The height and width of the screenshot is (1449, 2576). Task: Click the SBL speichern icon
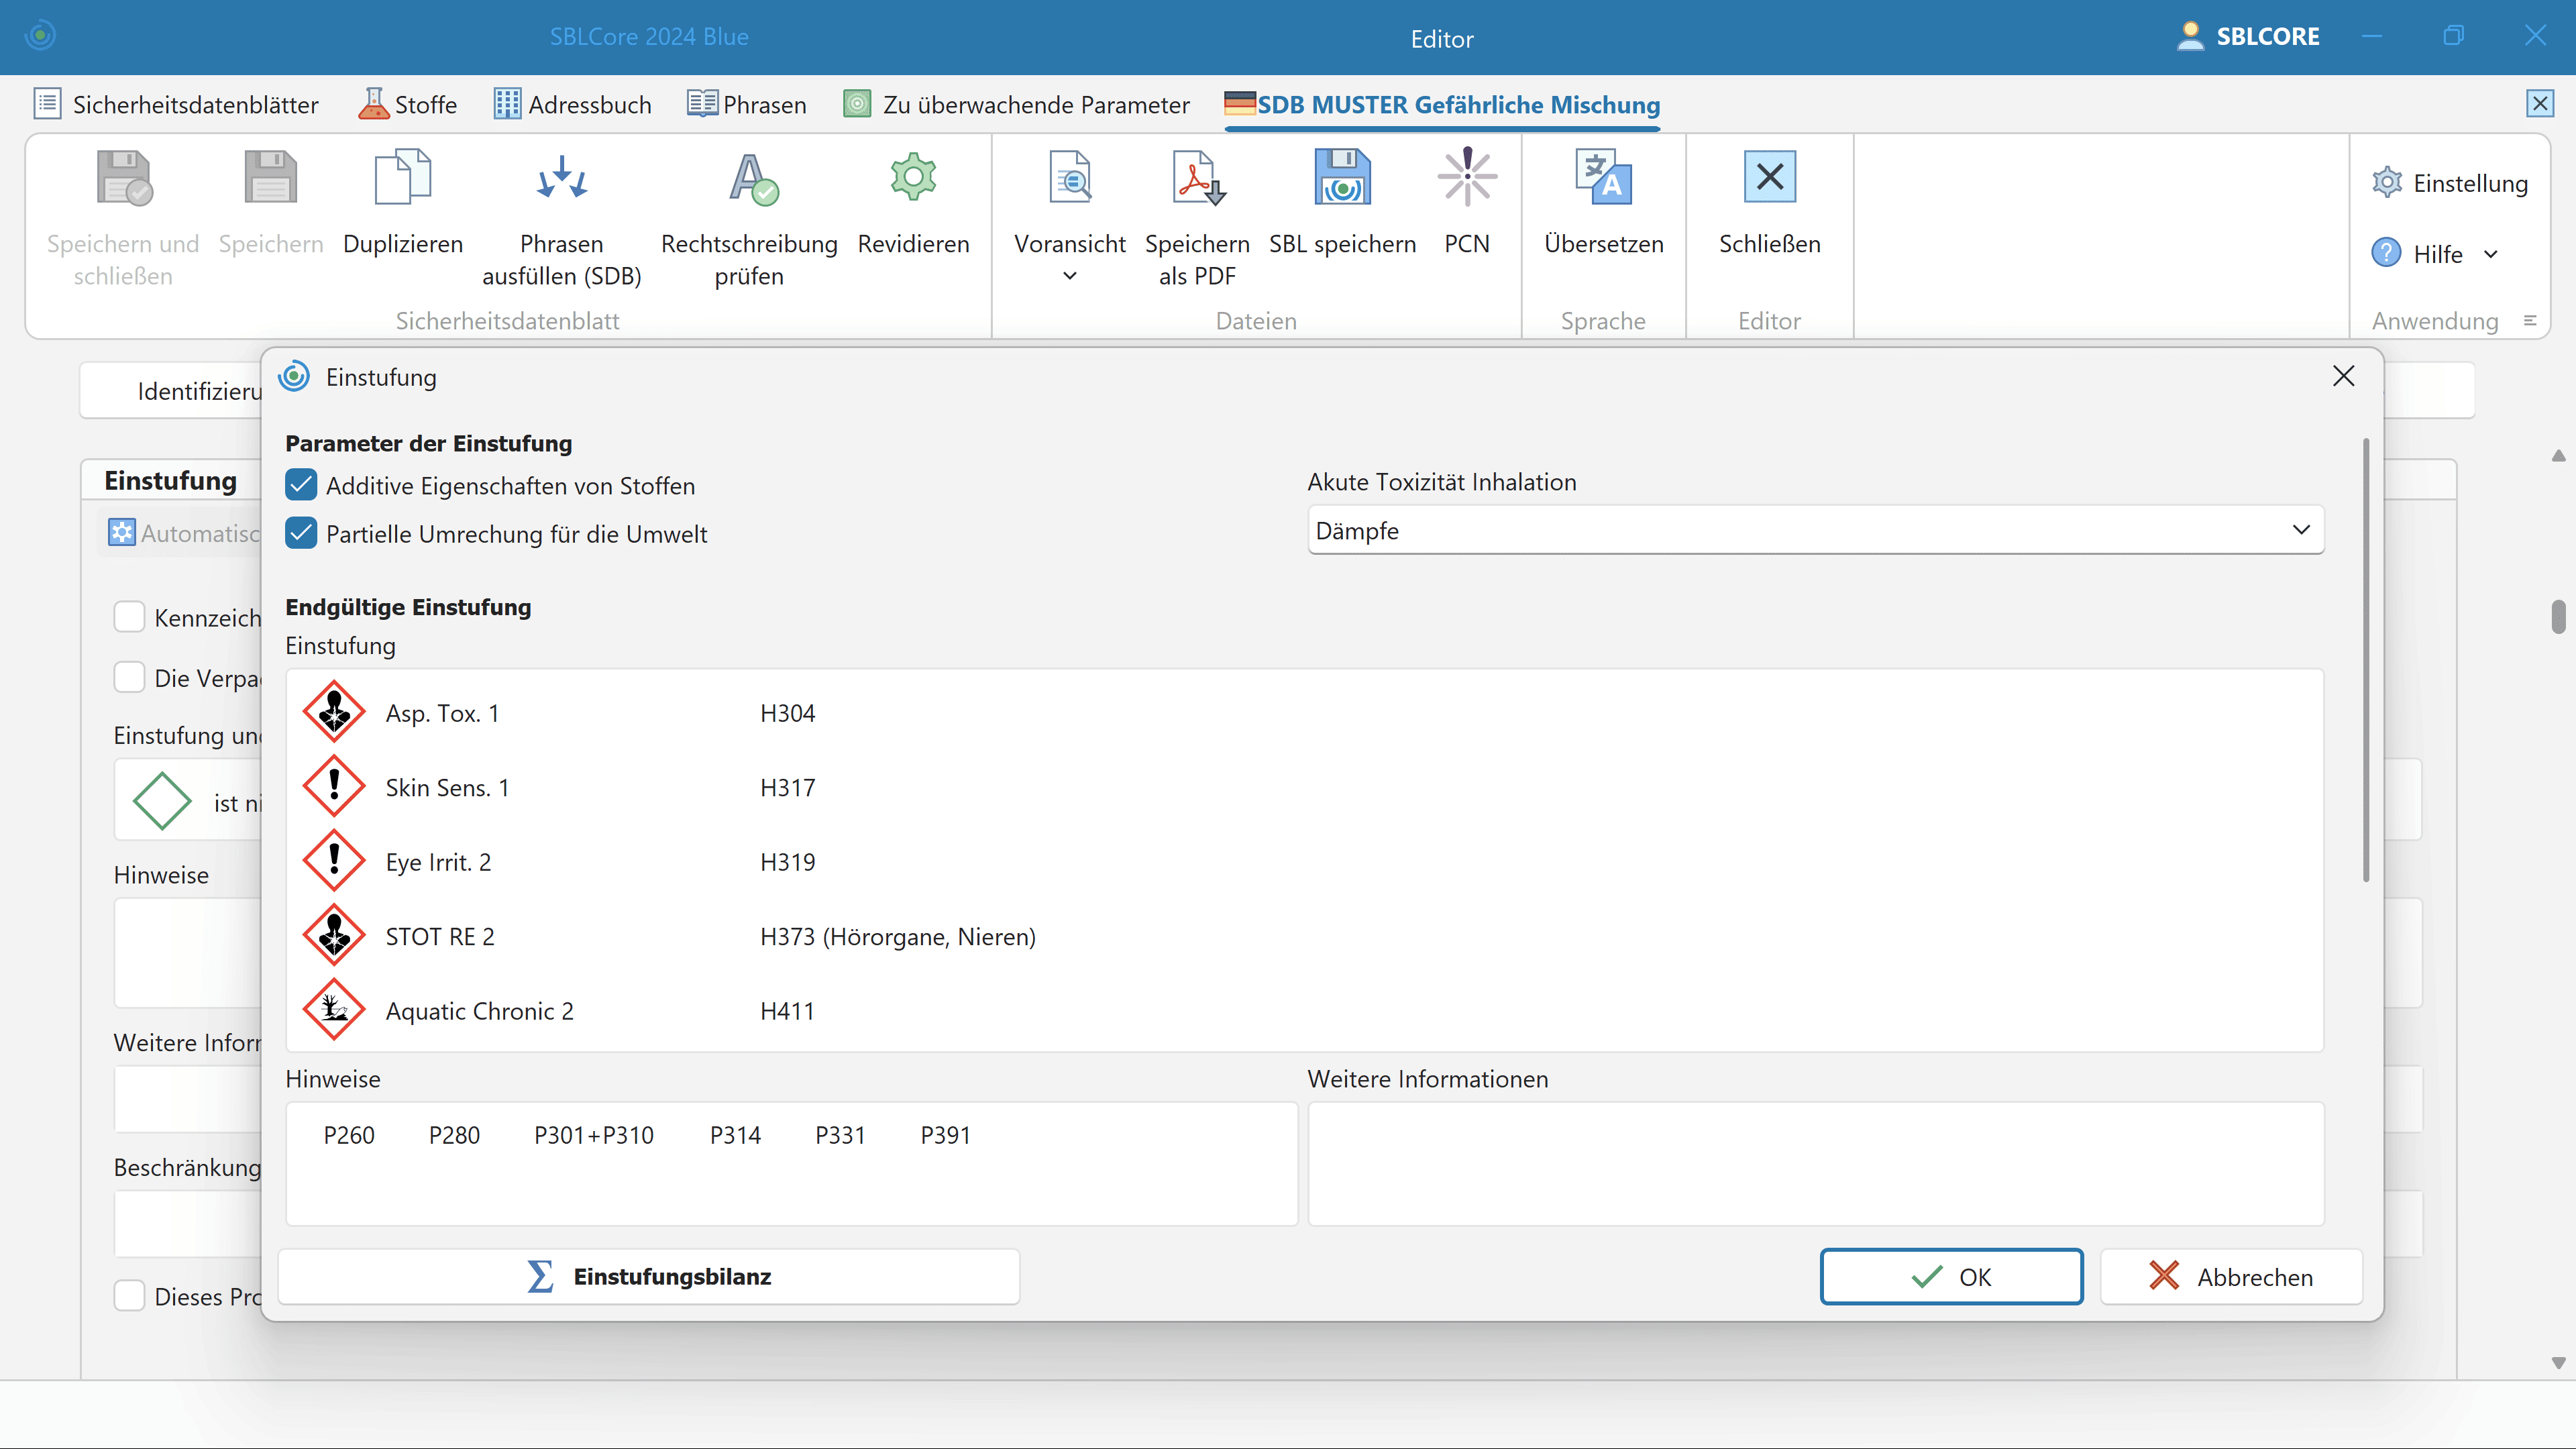point(1342,178)
